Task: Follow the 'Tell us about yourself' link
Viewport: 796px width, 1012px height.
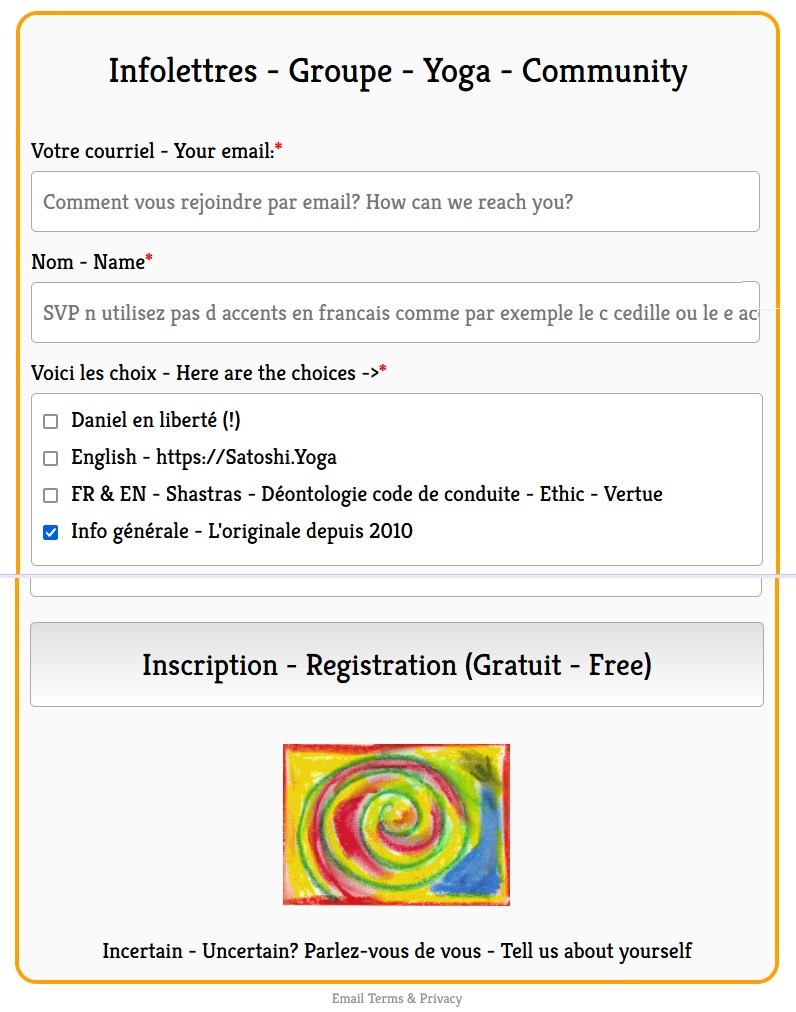Action: 397,950
